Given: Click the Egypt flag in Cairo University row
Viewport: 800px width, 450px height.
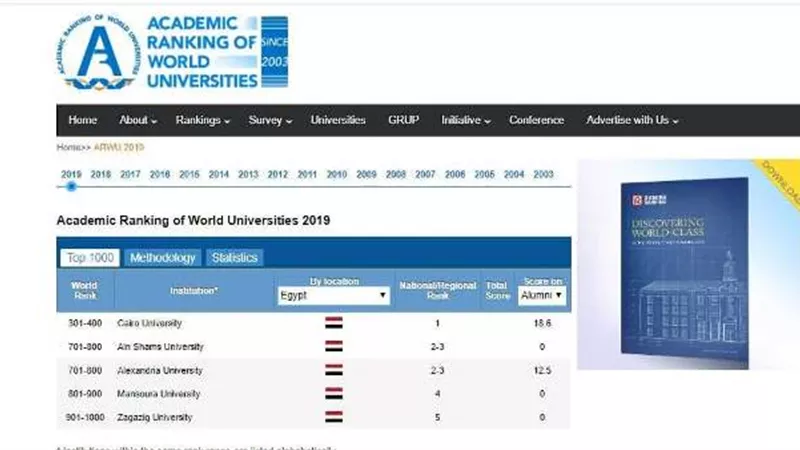Looking at the screenshot, I should point(334,323).
